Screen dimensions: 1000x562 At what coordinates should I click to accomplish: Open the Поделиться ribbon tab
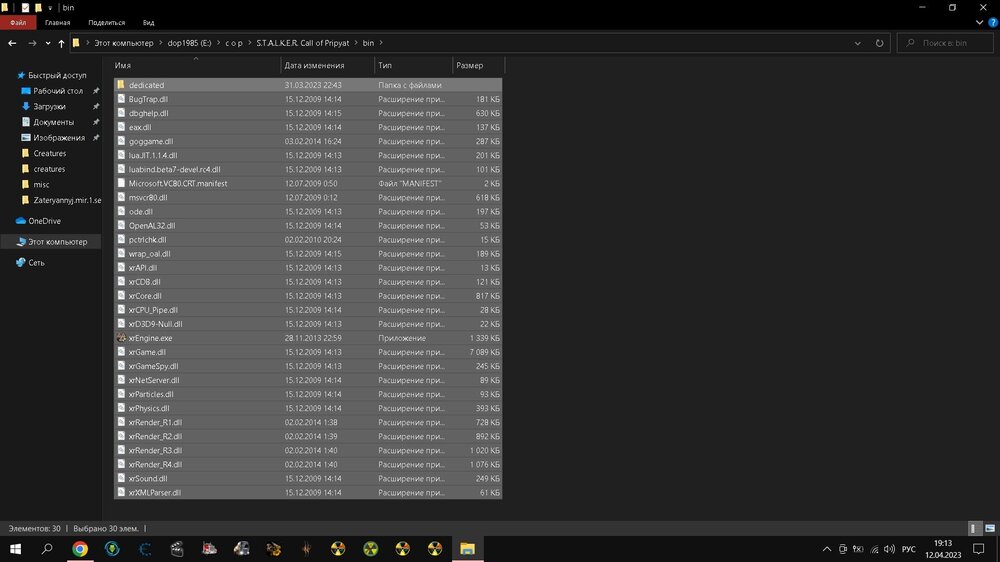[107, 22]
